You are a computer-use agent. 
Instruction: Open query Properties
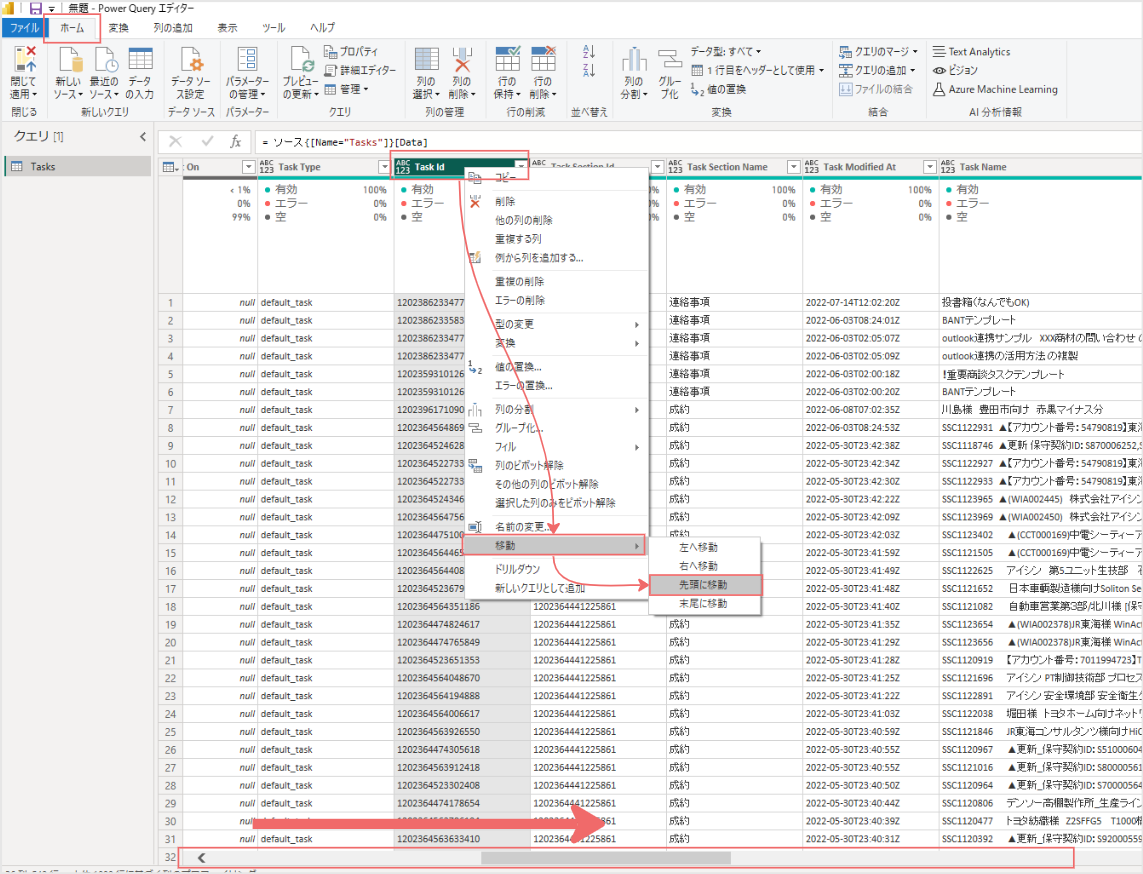pyautogui.click(x=351, y=52)
